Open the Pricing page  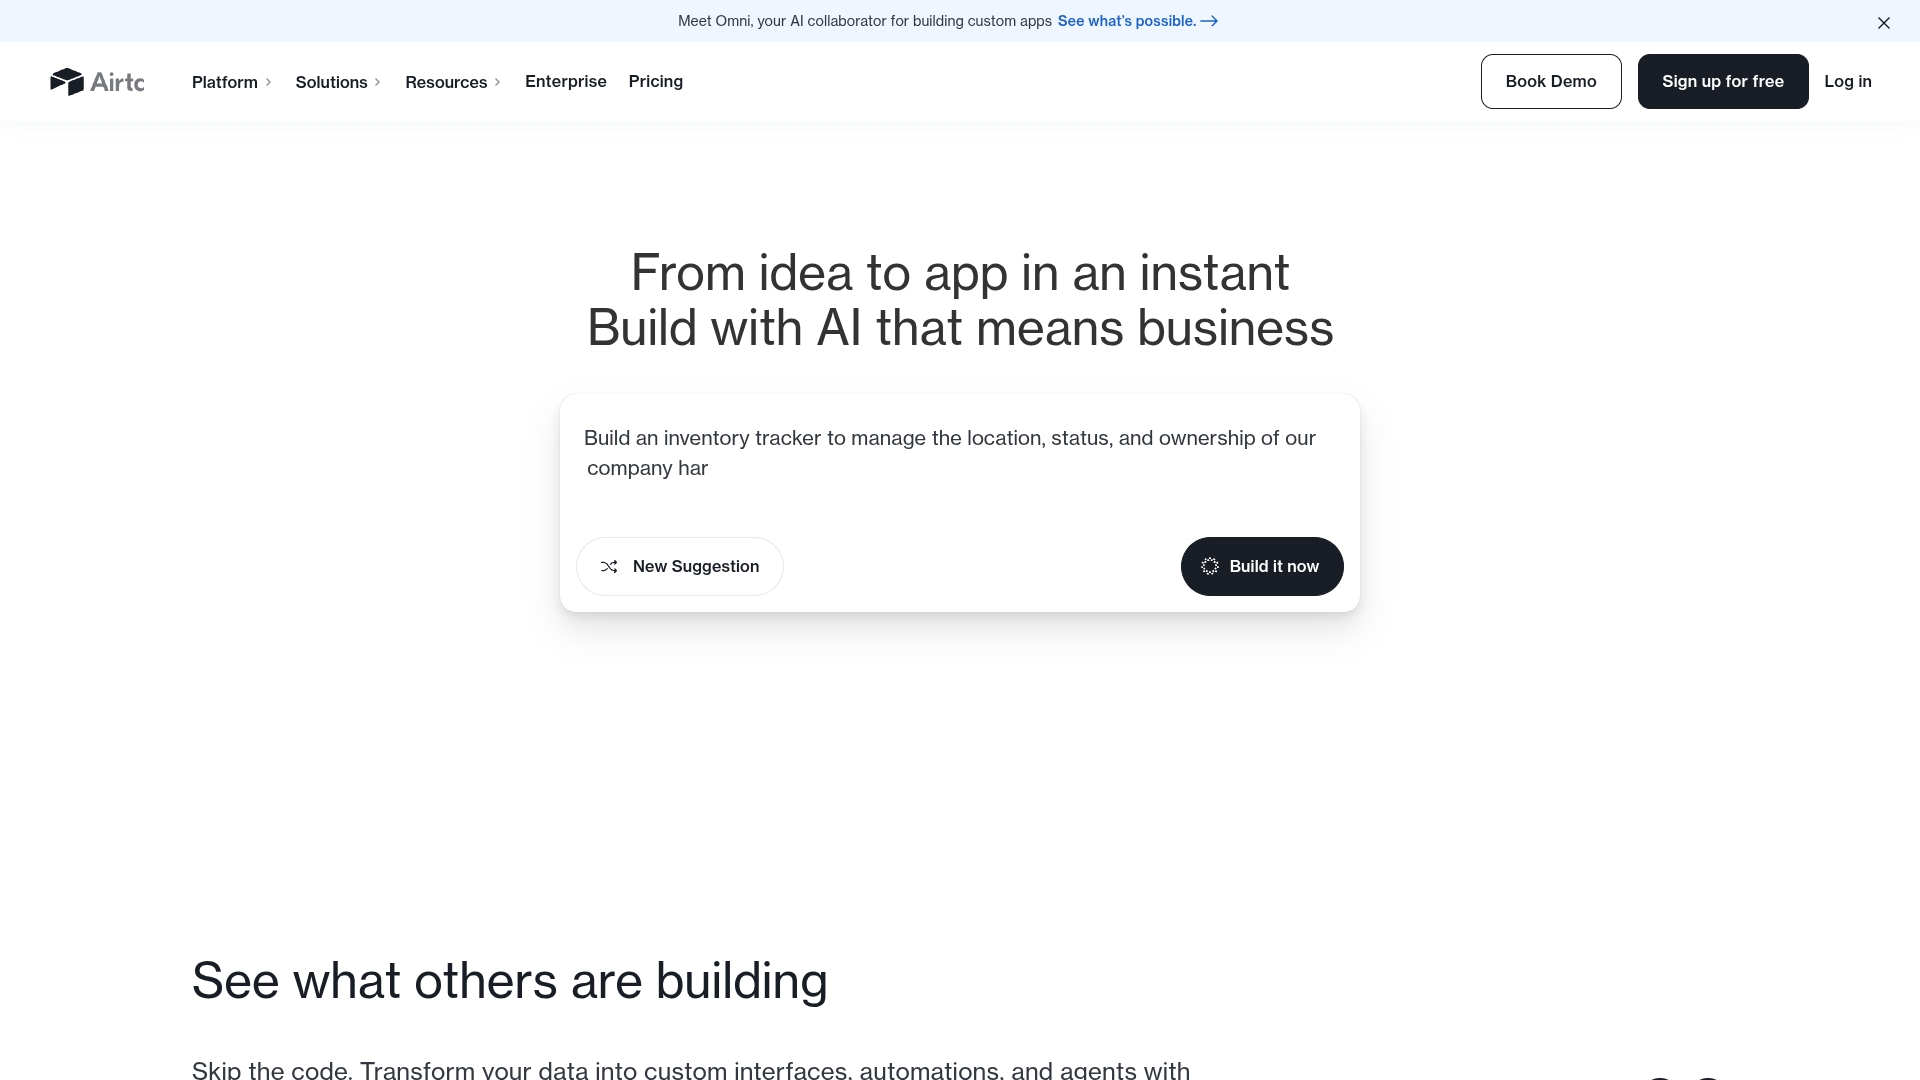[x=656, y=81]
